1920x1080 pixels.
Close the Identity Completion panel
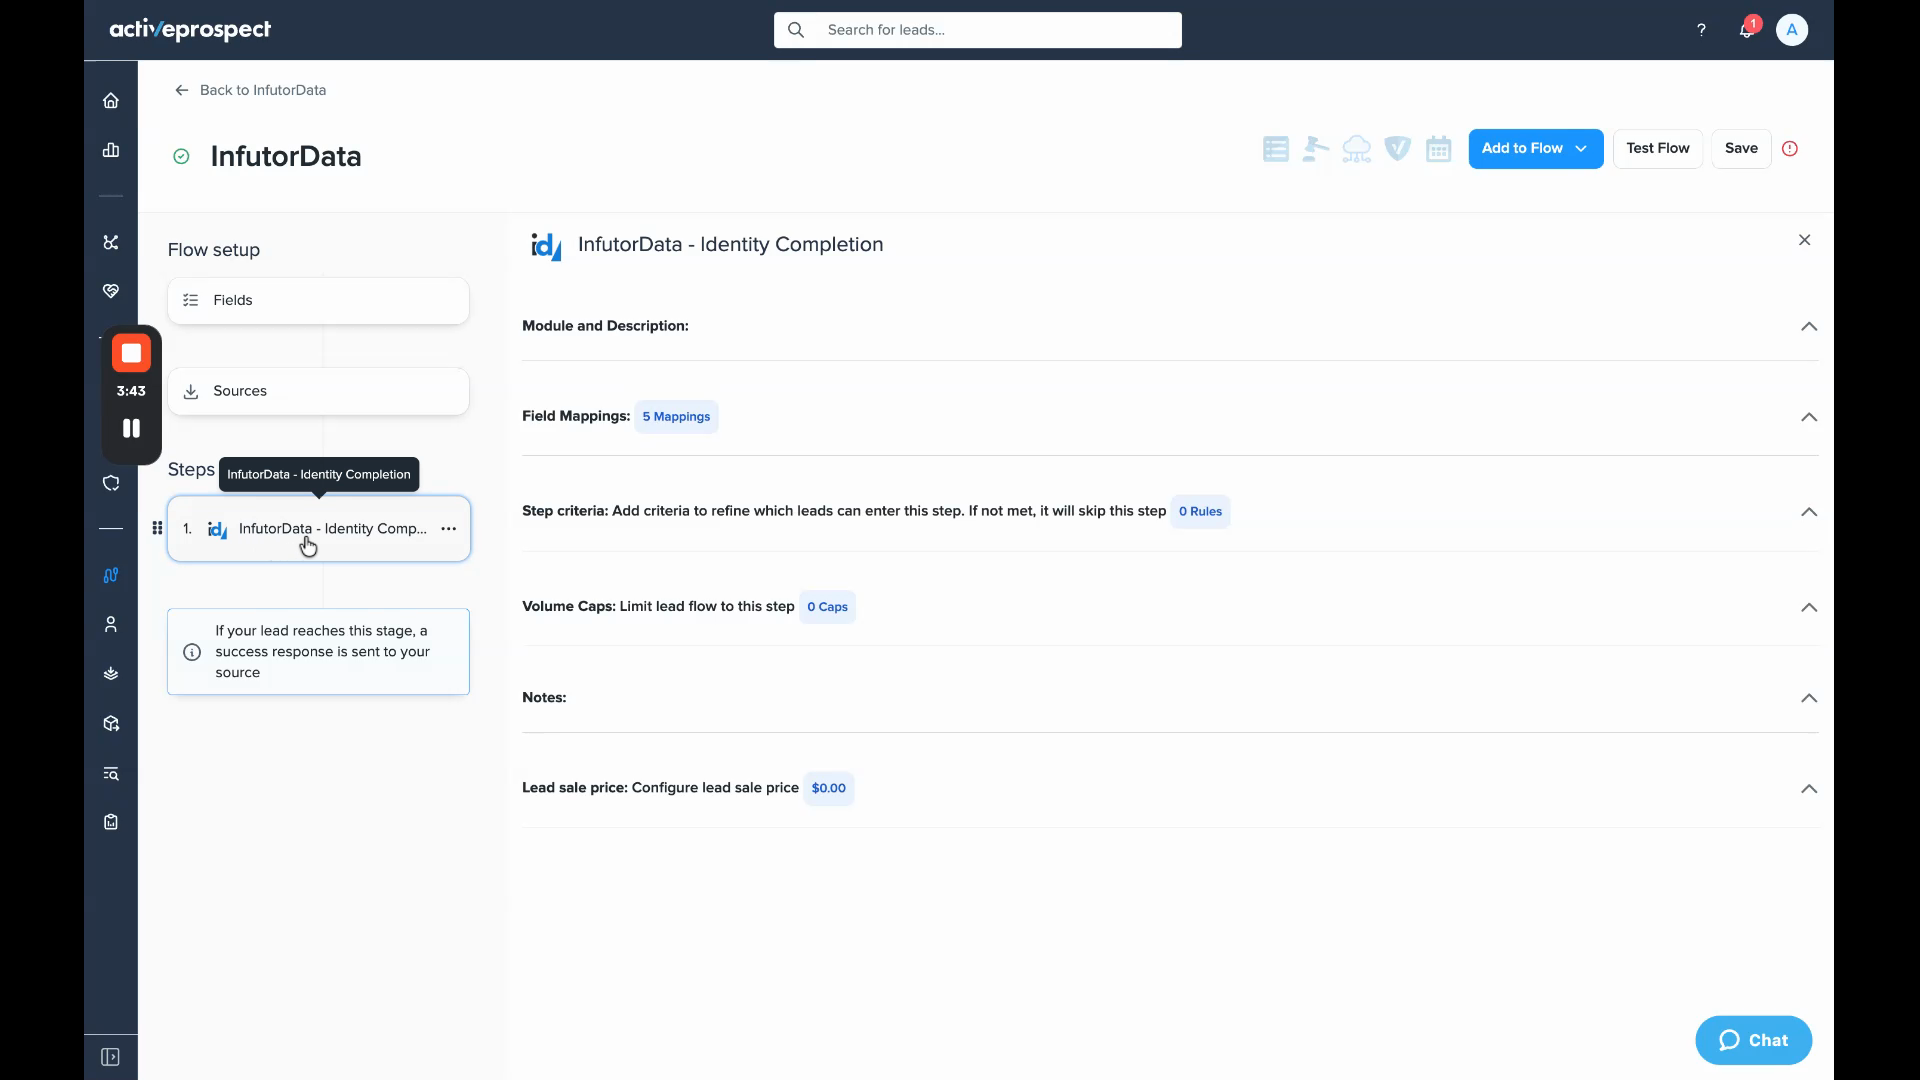tap(1805, 240)
